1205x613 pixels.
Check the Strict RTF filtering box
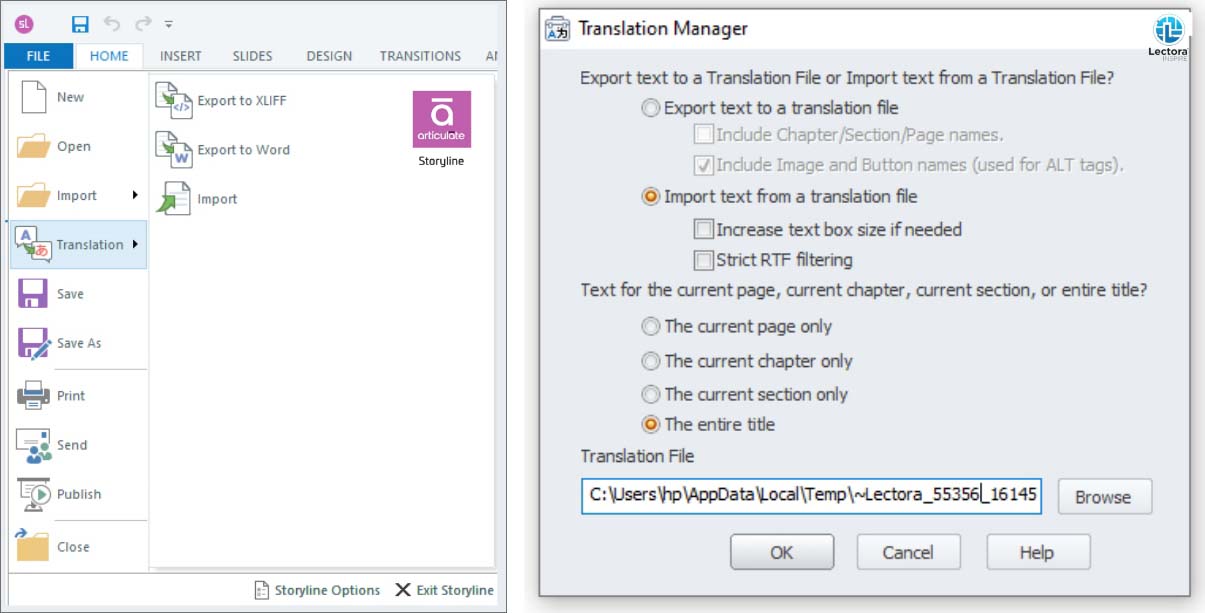point(703,260)
